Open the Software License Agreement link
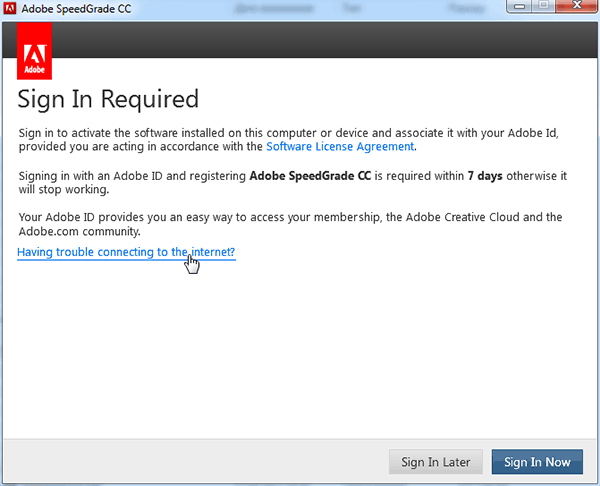 tap(340, 147)
